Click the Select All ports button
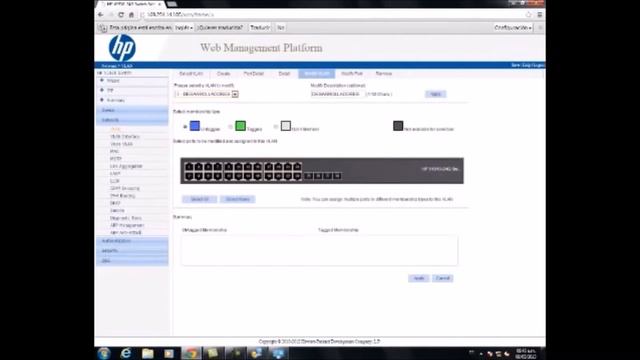640x360 pixels. [200, 199]
